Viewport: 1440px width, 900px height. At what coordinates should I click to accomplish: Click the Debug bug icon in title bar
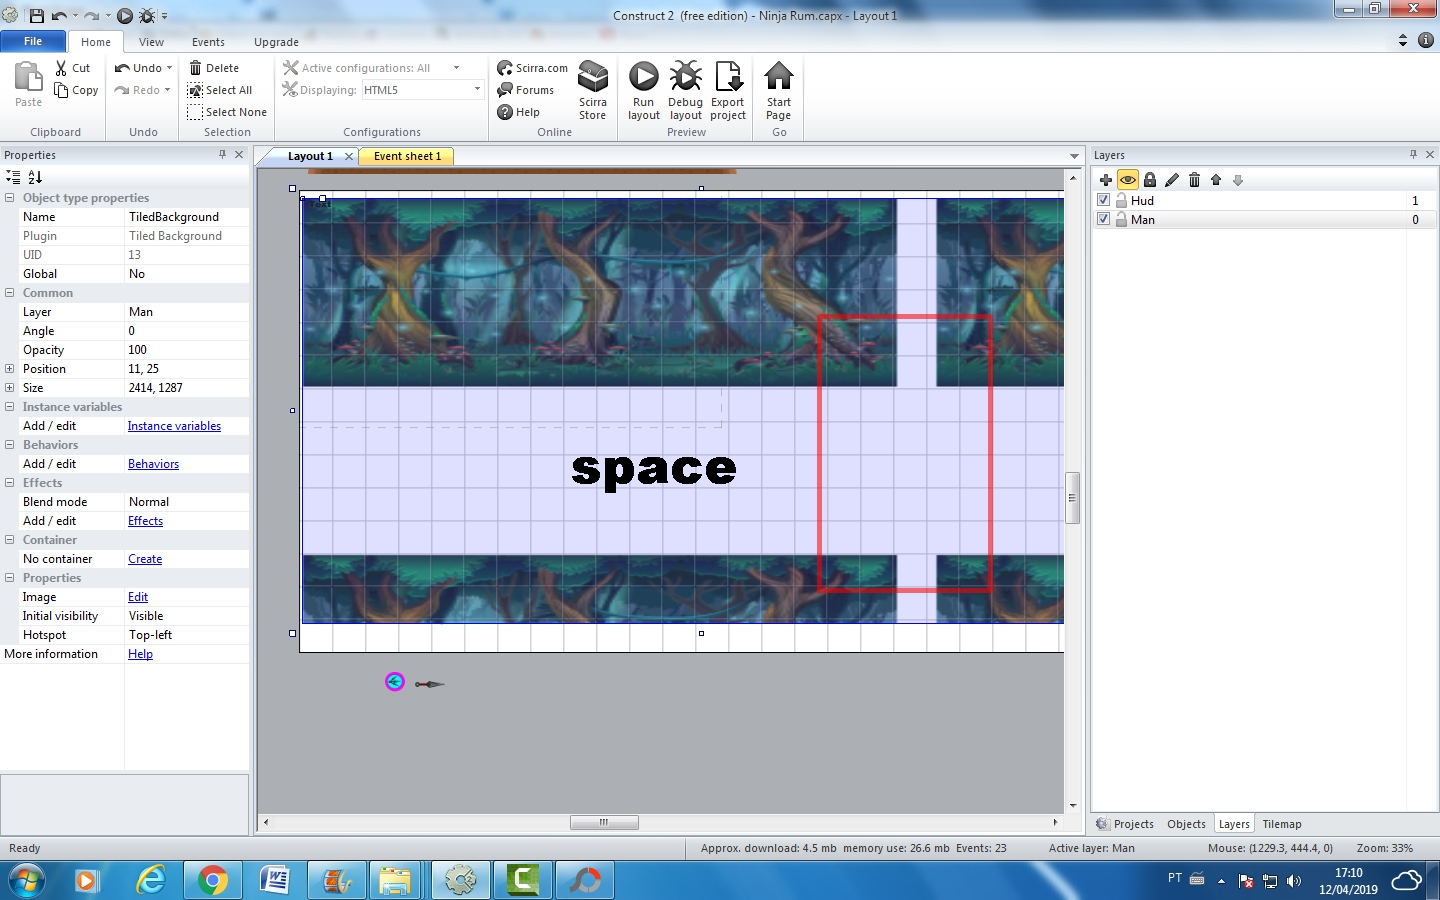[x=148, y=16]
